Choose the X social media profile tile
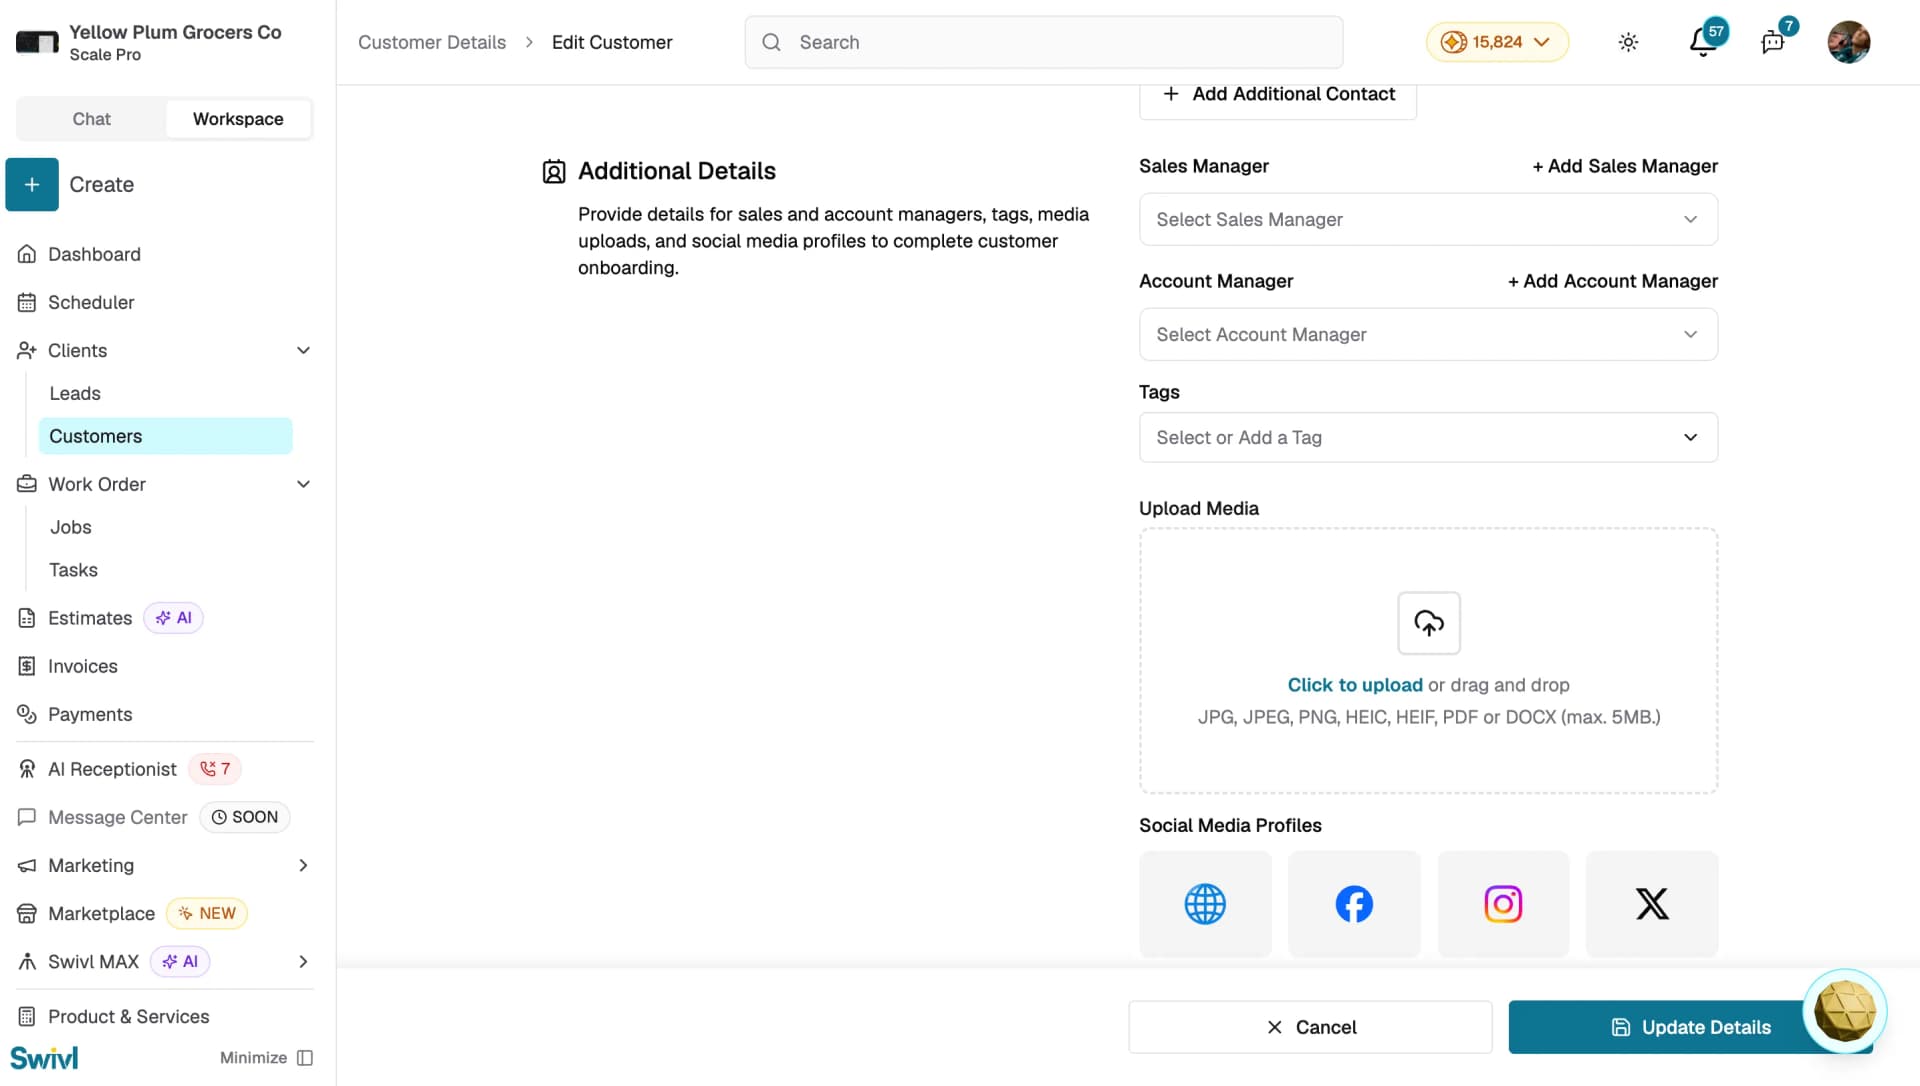Image resolution: width=1920 pixels, height=1086 pixels. click(x=1652, y=904)
